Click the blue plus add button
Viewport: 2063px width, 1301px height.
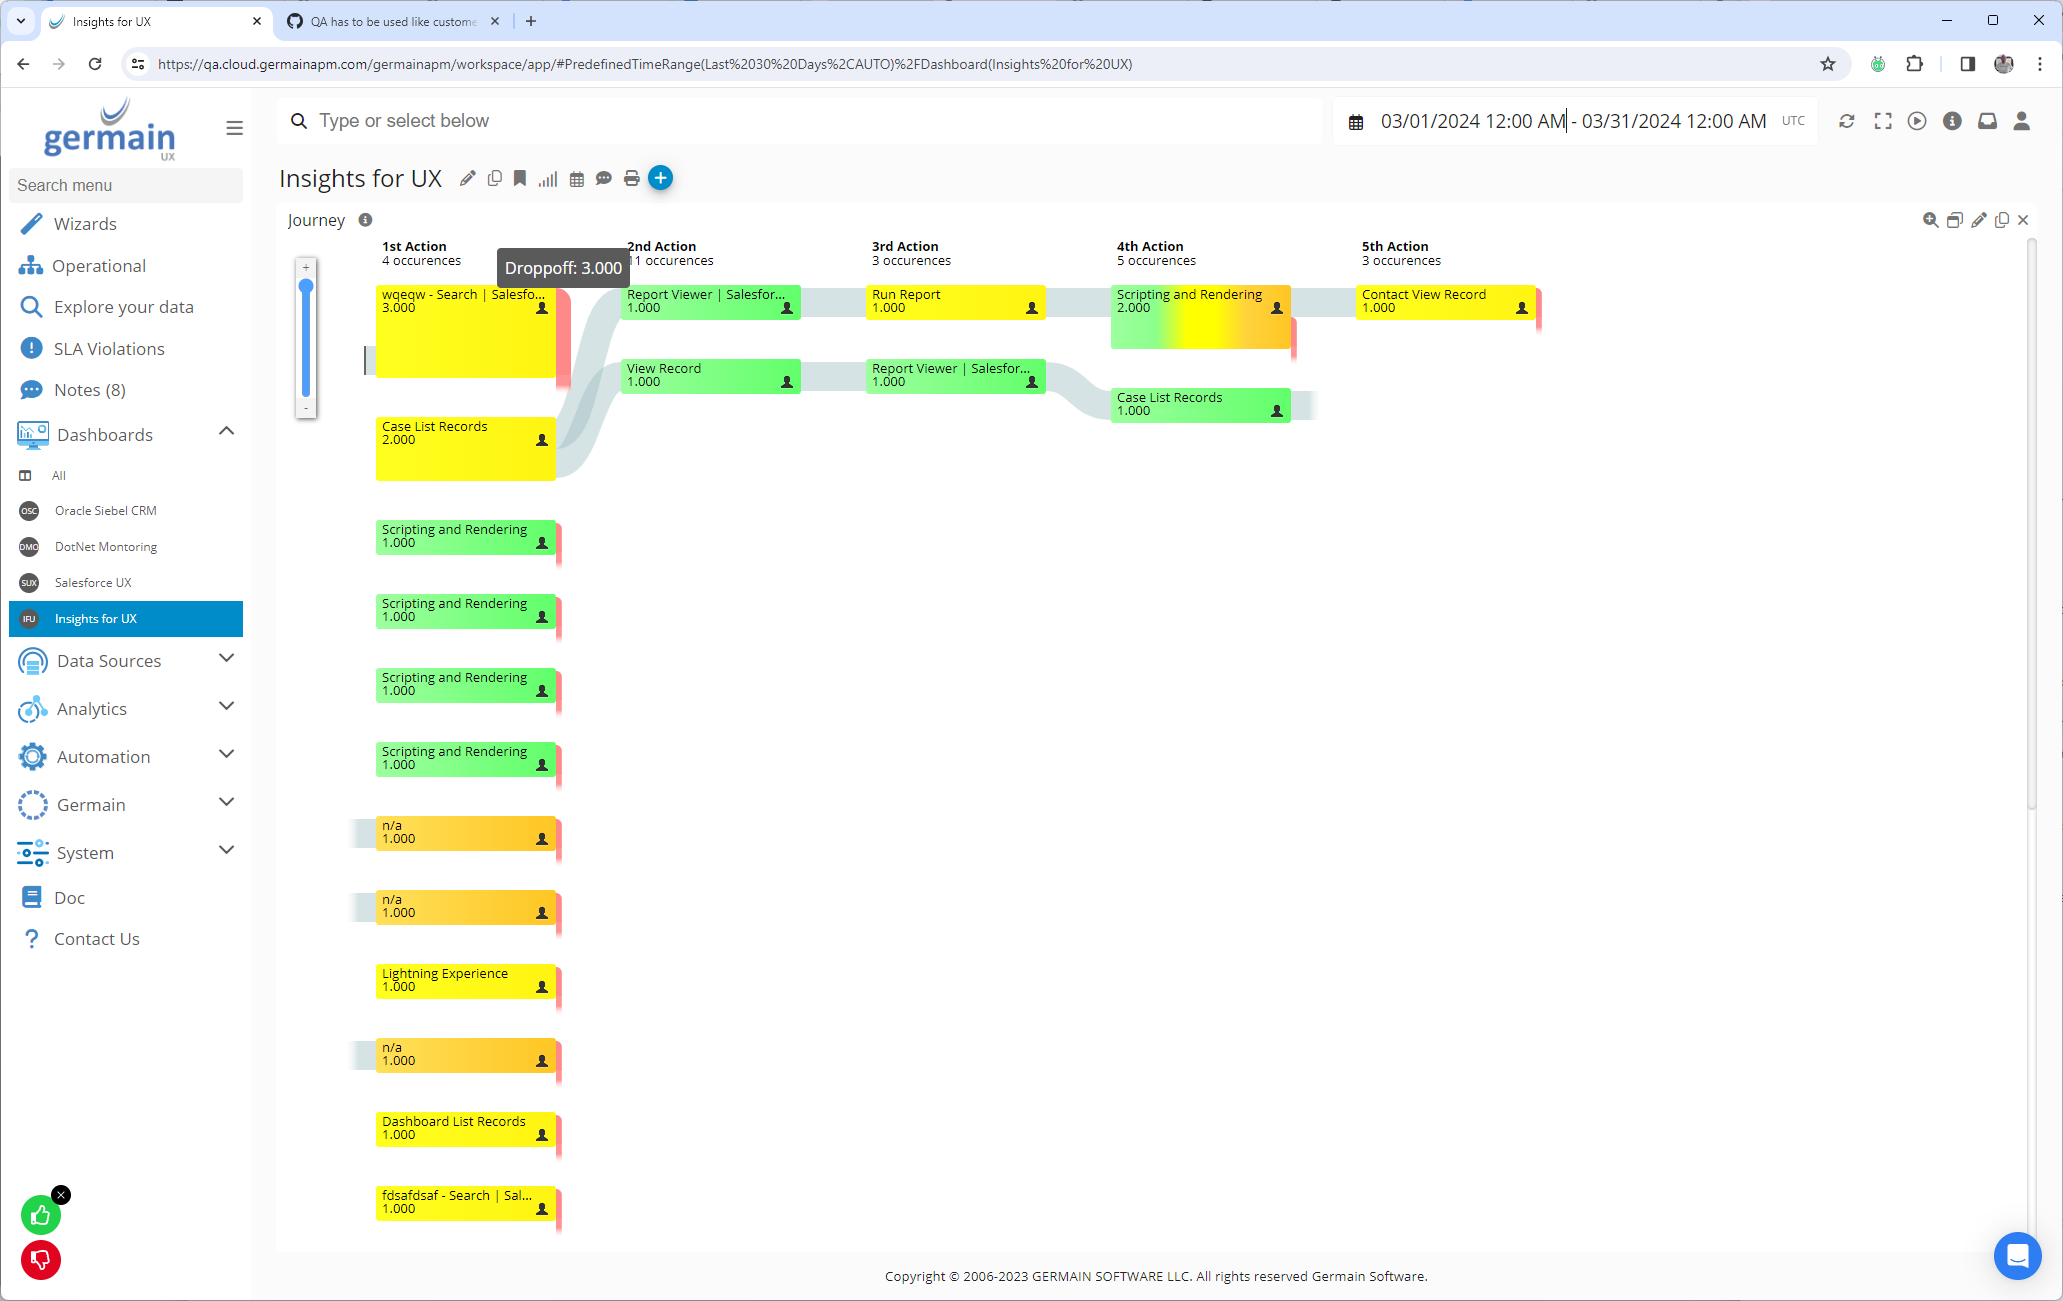coord(660,178)
